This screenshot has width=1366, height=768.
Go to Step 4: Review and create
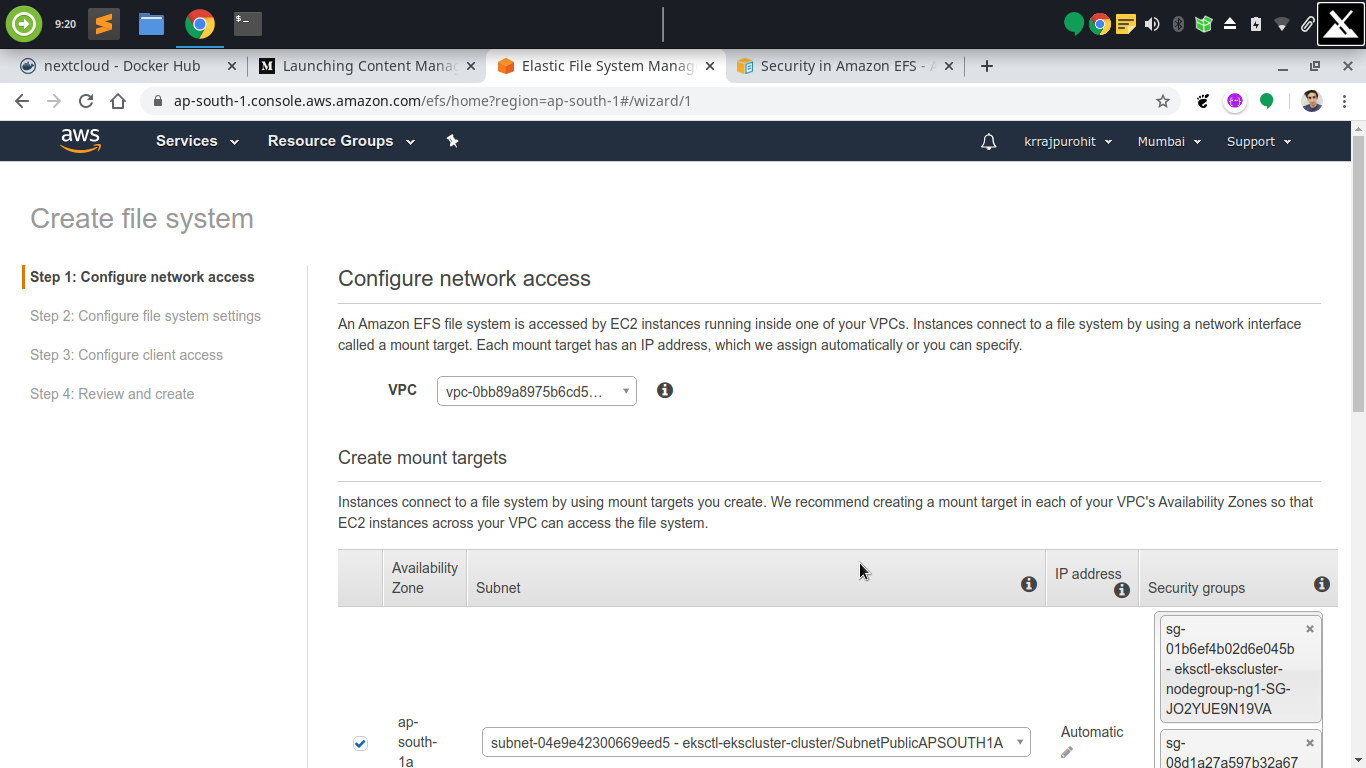112,394
